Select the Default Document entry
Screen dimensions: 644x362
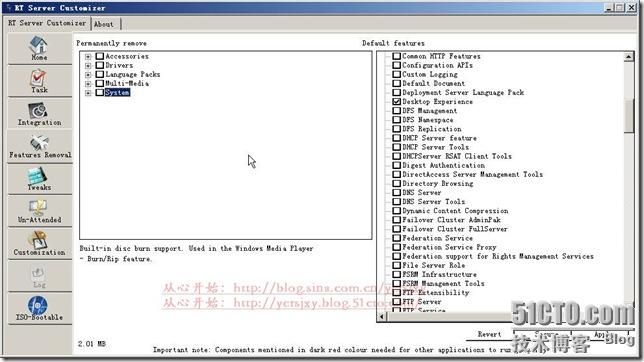(x=433, y=83)
